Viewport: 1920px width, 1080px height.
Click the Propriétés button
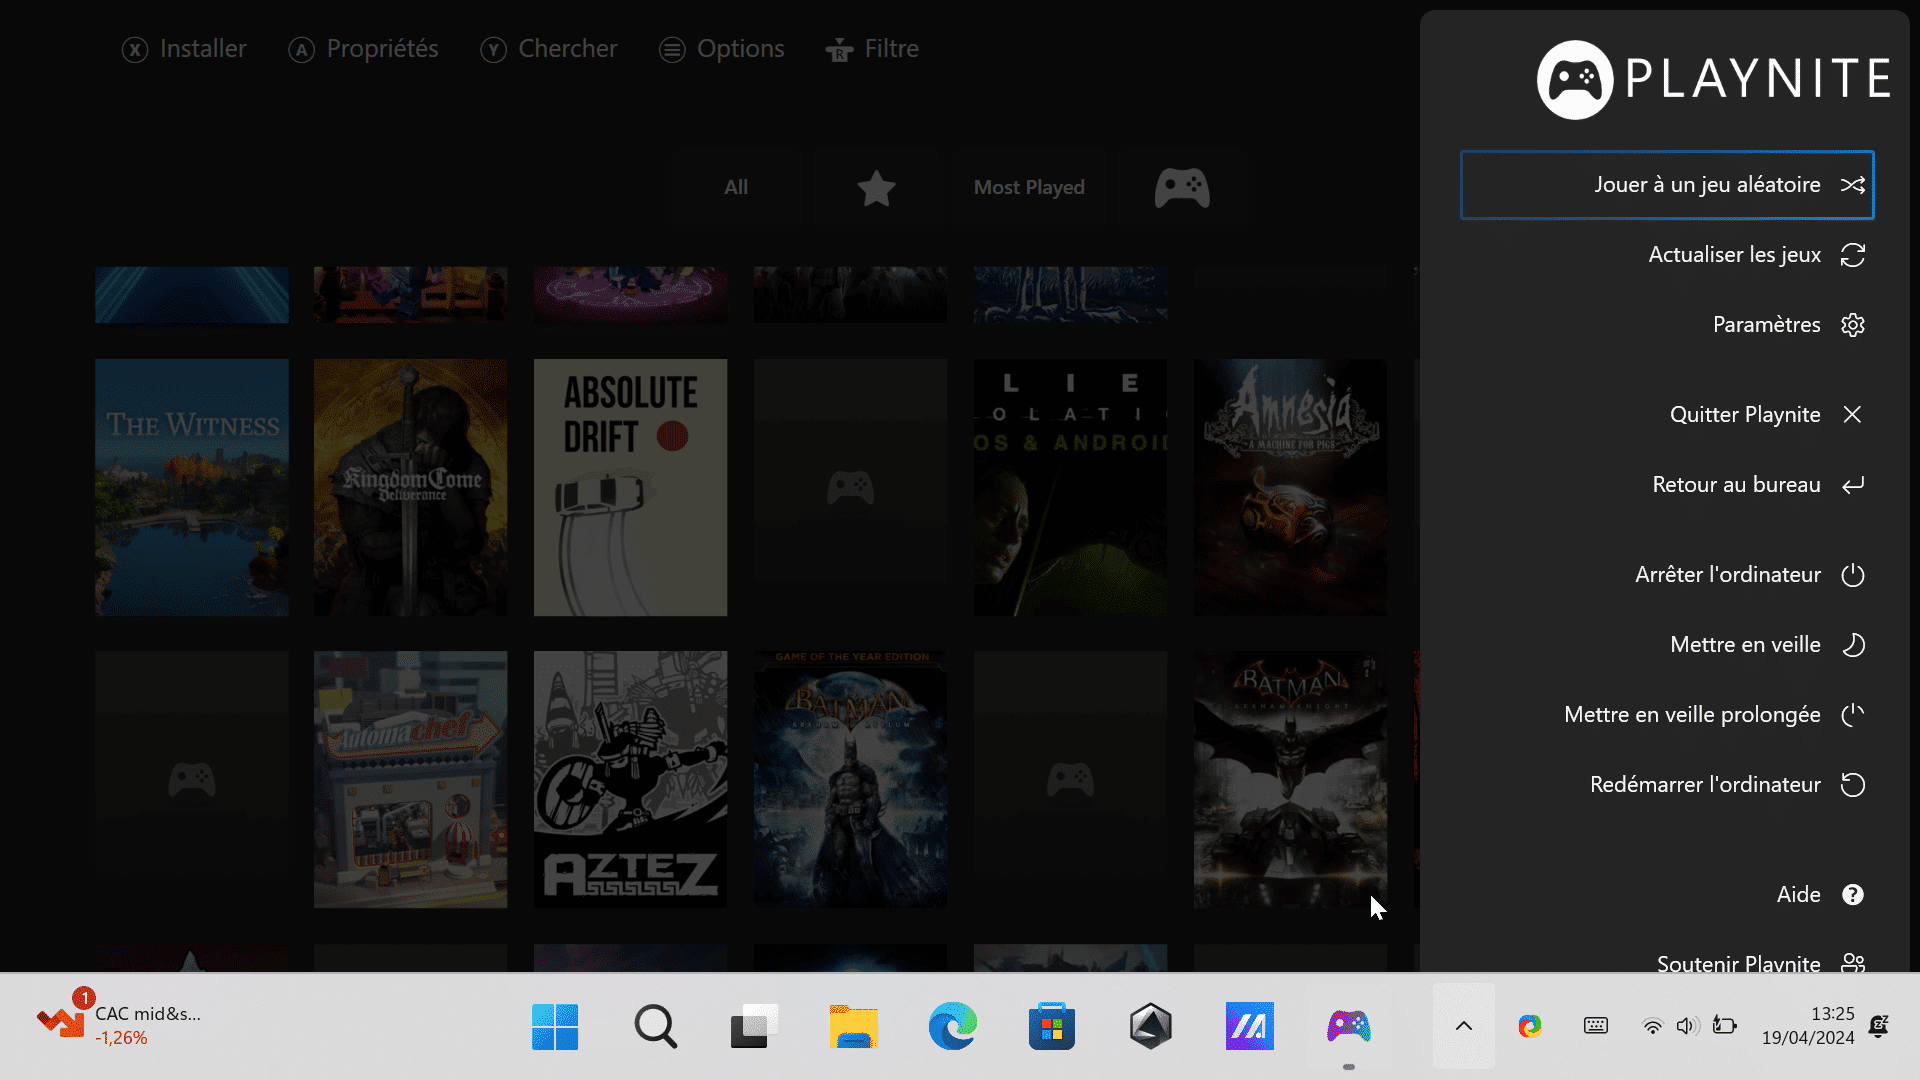click(363, 49)
